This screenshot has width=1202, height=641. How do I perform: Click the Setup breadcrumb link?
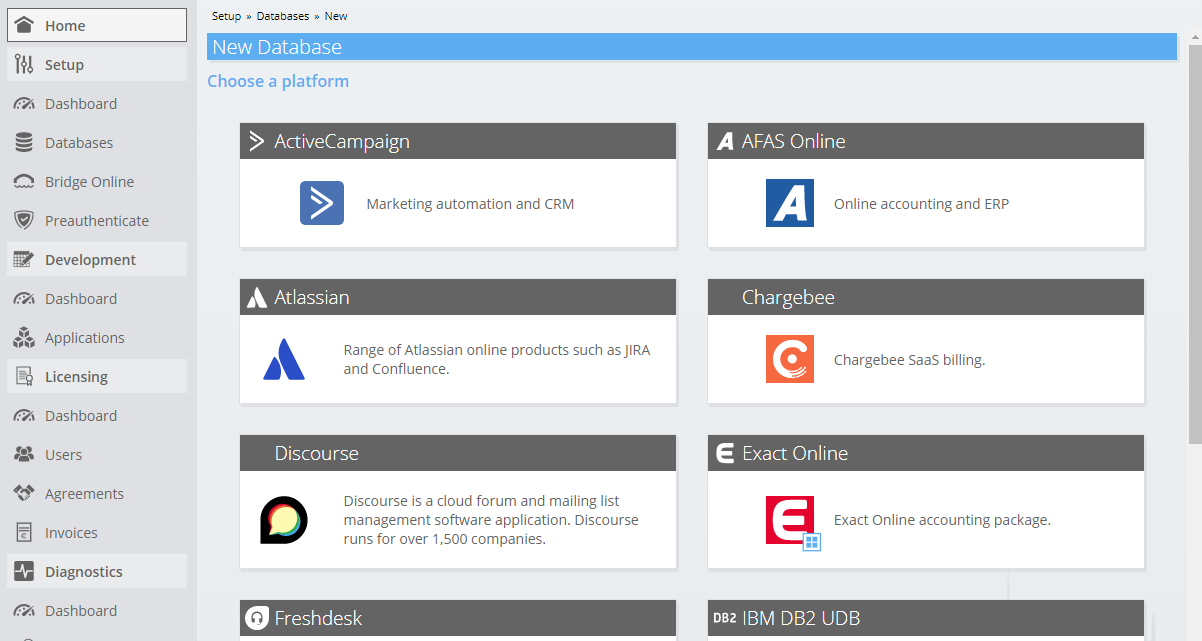click(226, 16)
